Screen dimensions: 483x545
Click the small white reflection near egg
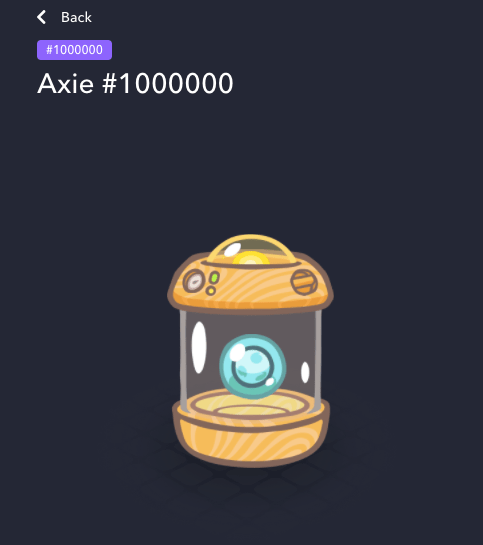[x=305, y=372]
